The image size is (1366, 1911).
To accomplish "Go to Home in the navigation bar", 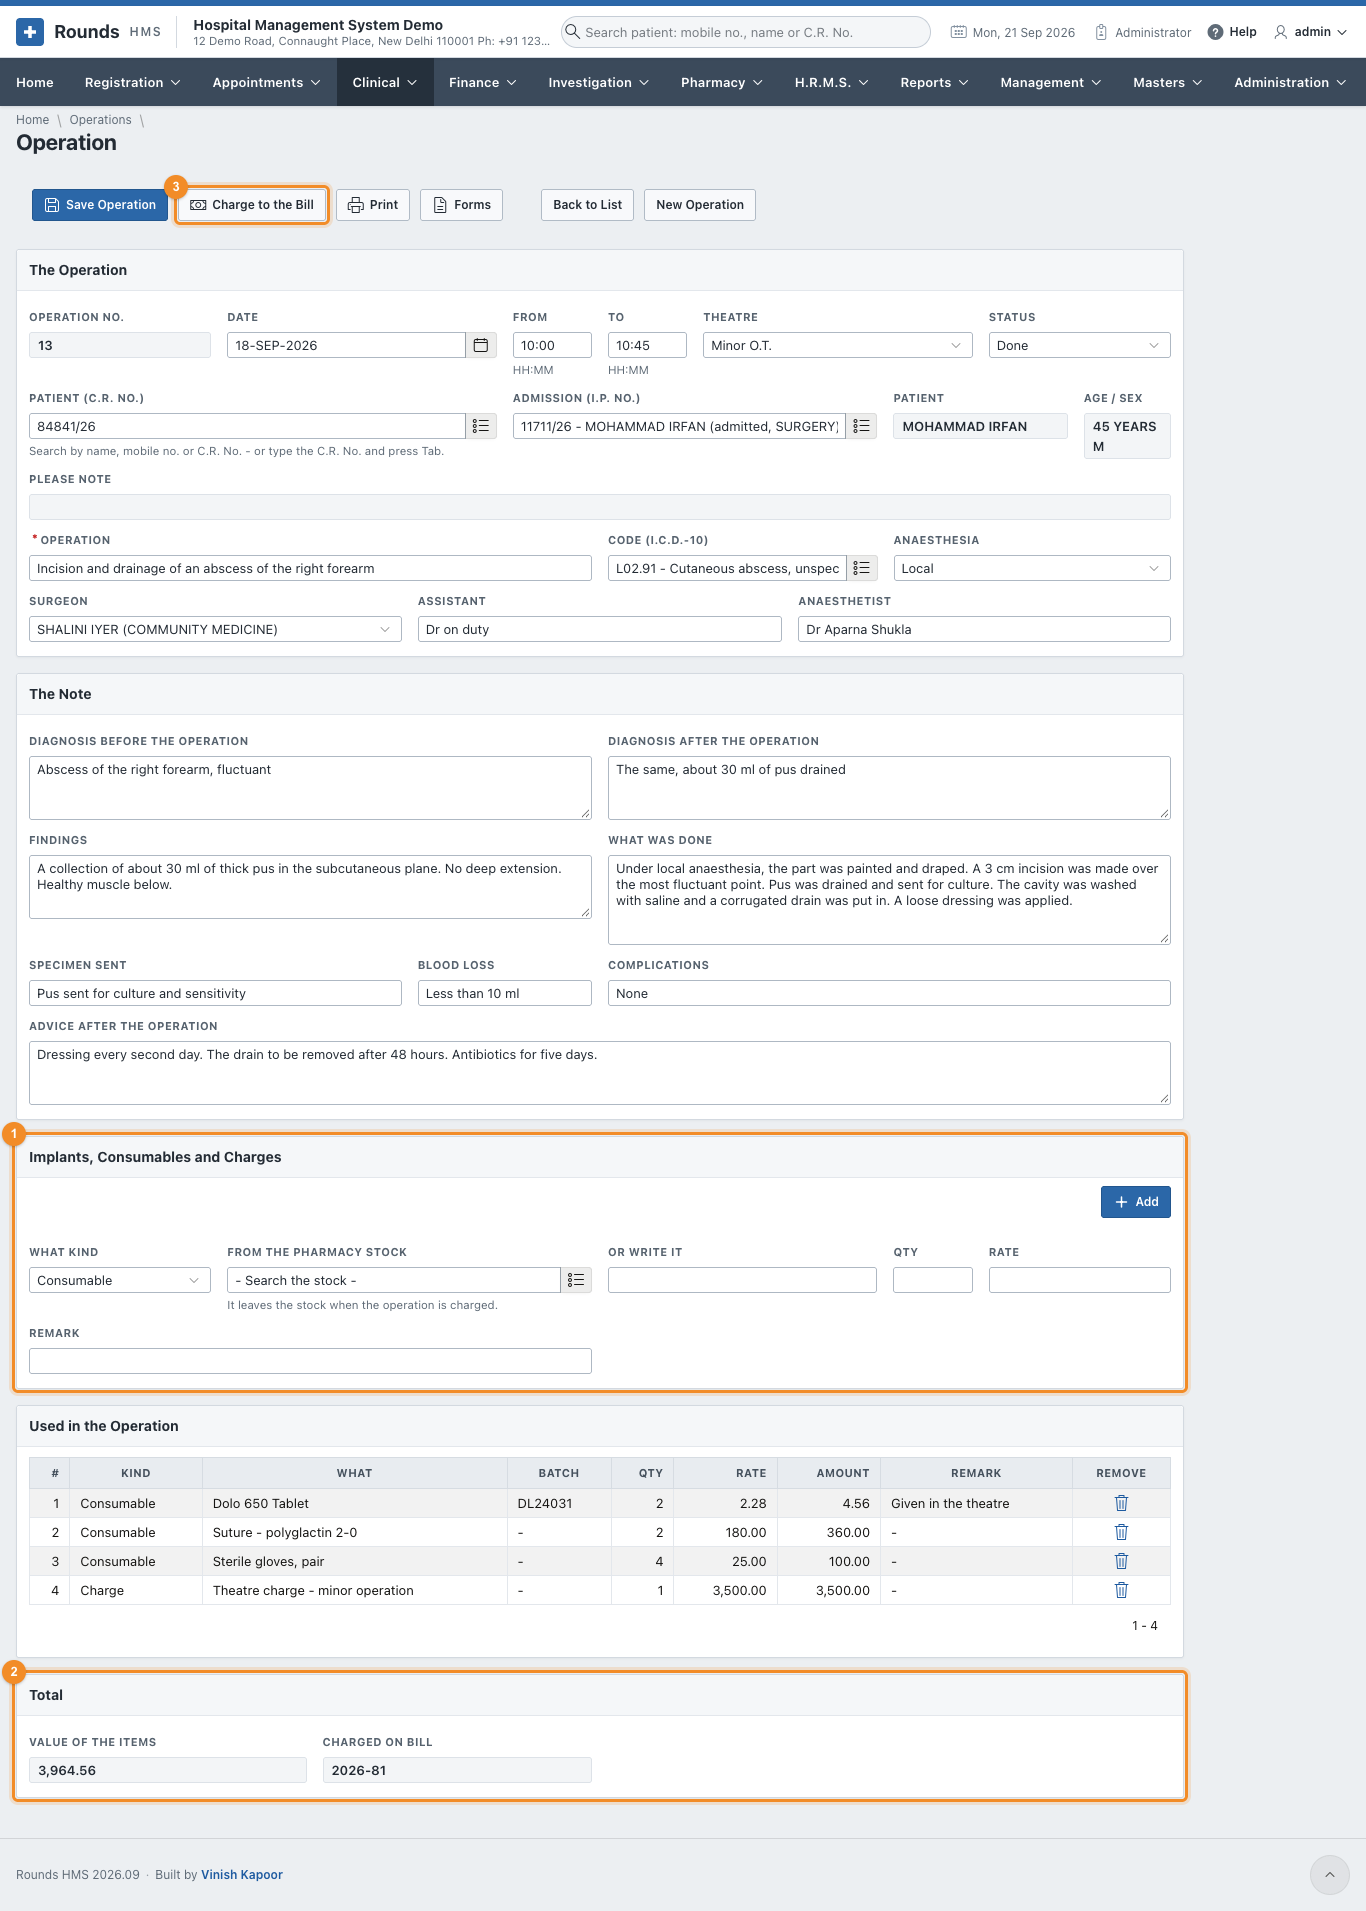I will tap(35, 82).
